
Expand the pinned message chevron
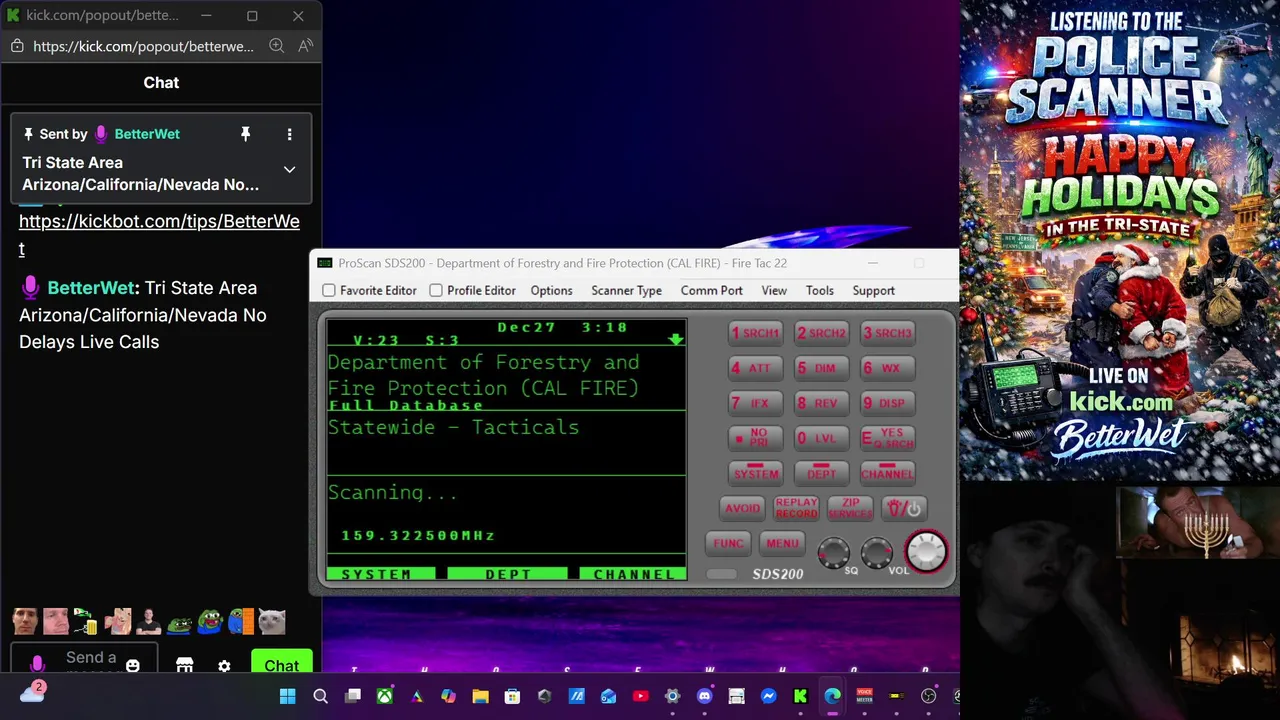point(290,169)
